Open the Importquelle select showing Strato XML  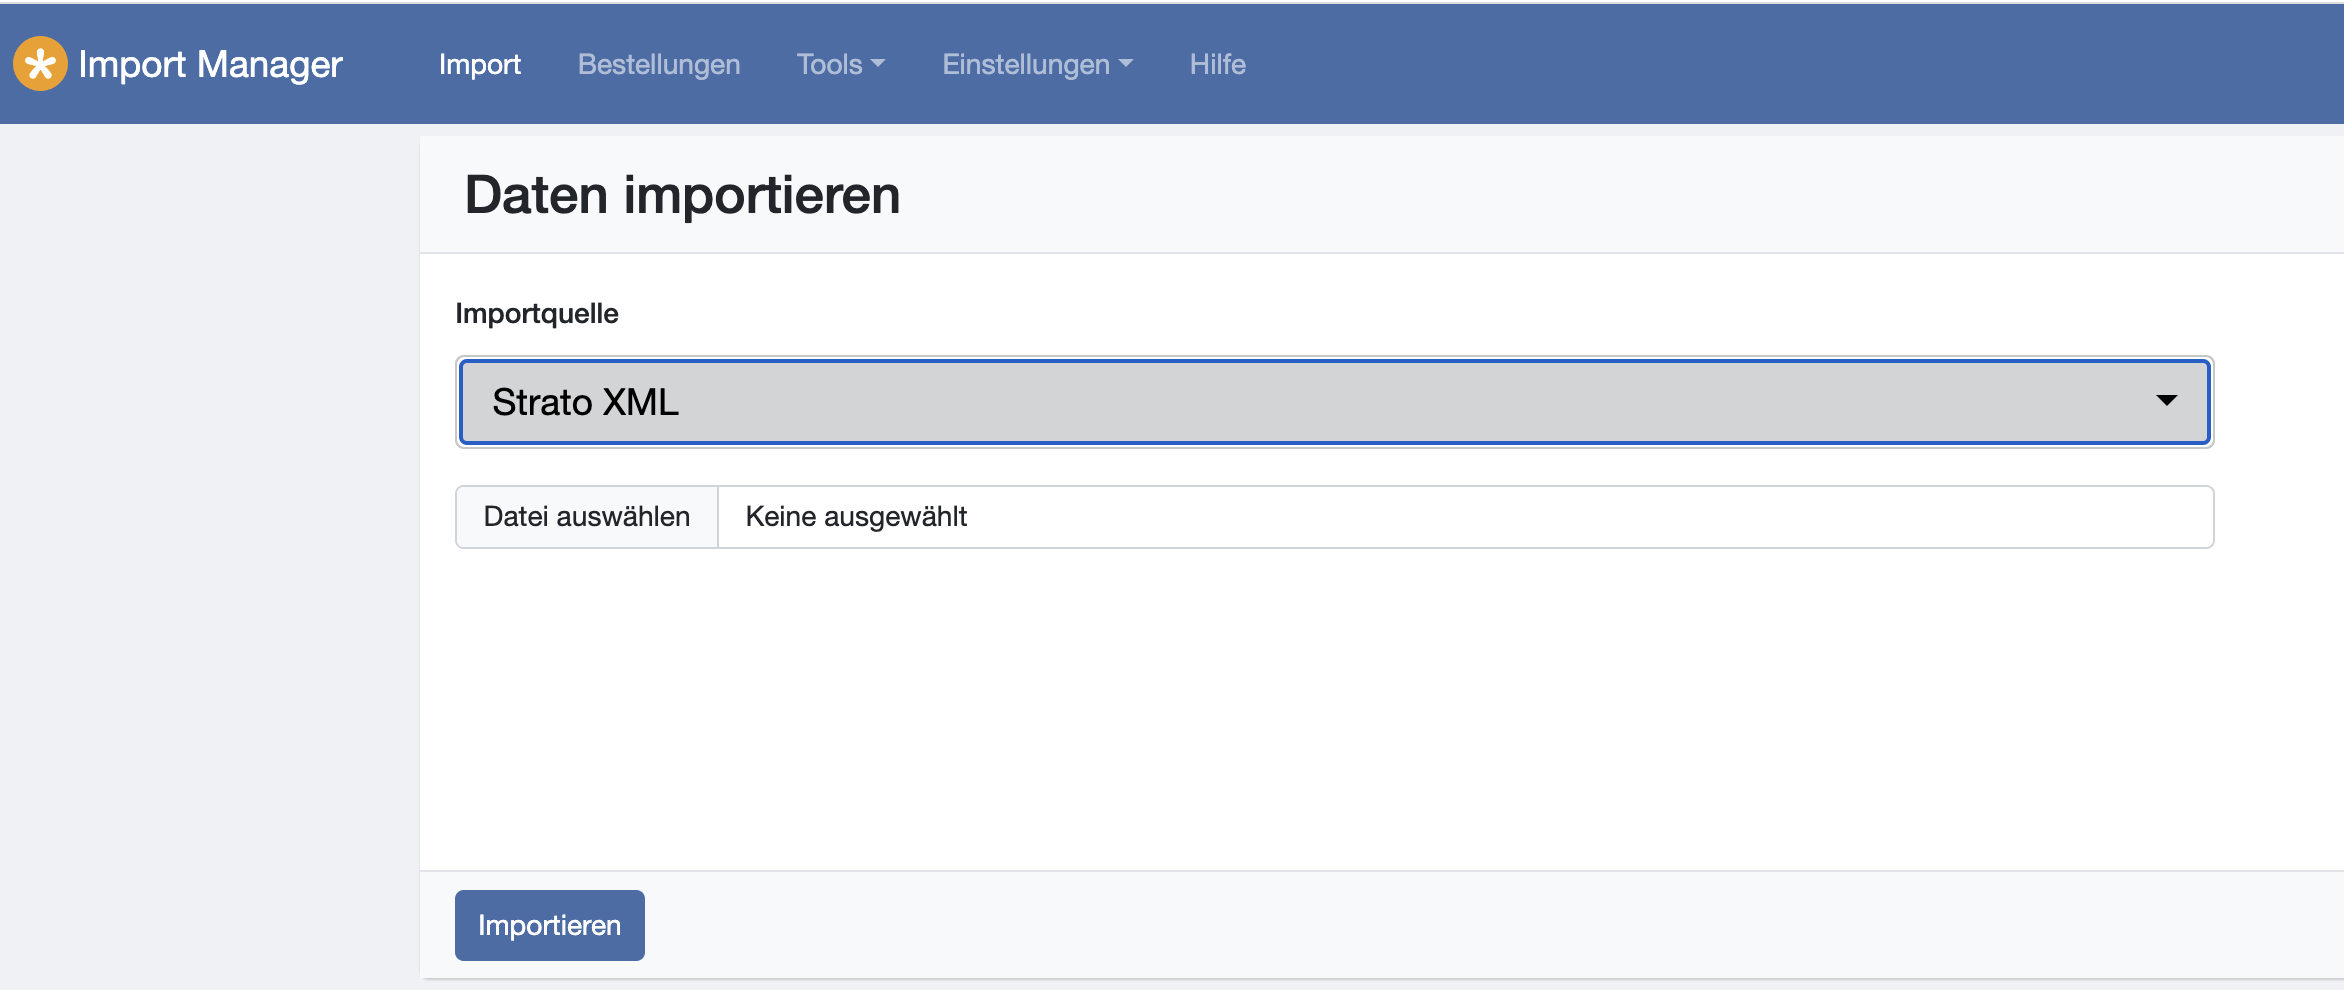(1300, 402)
